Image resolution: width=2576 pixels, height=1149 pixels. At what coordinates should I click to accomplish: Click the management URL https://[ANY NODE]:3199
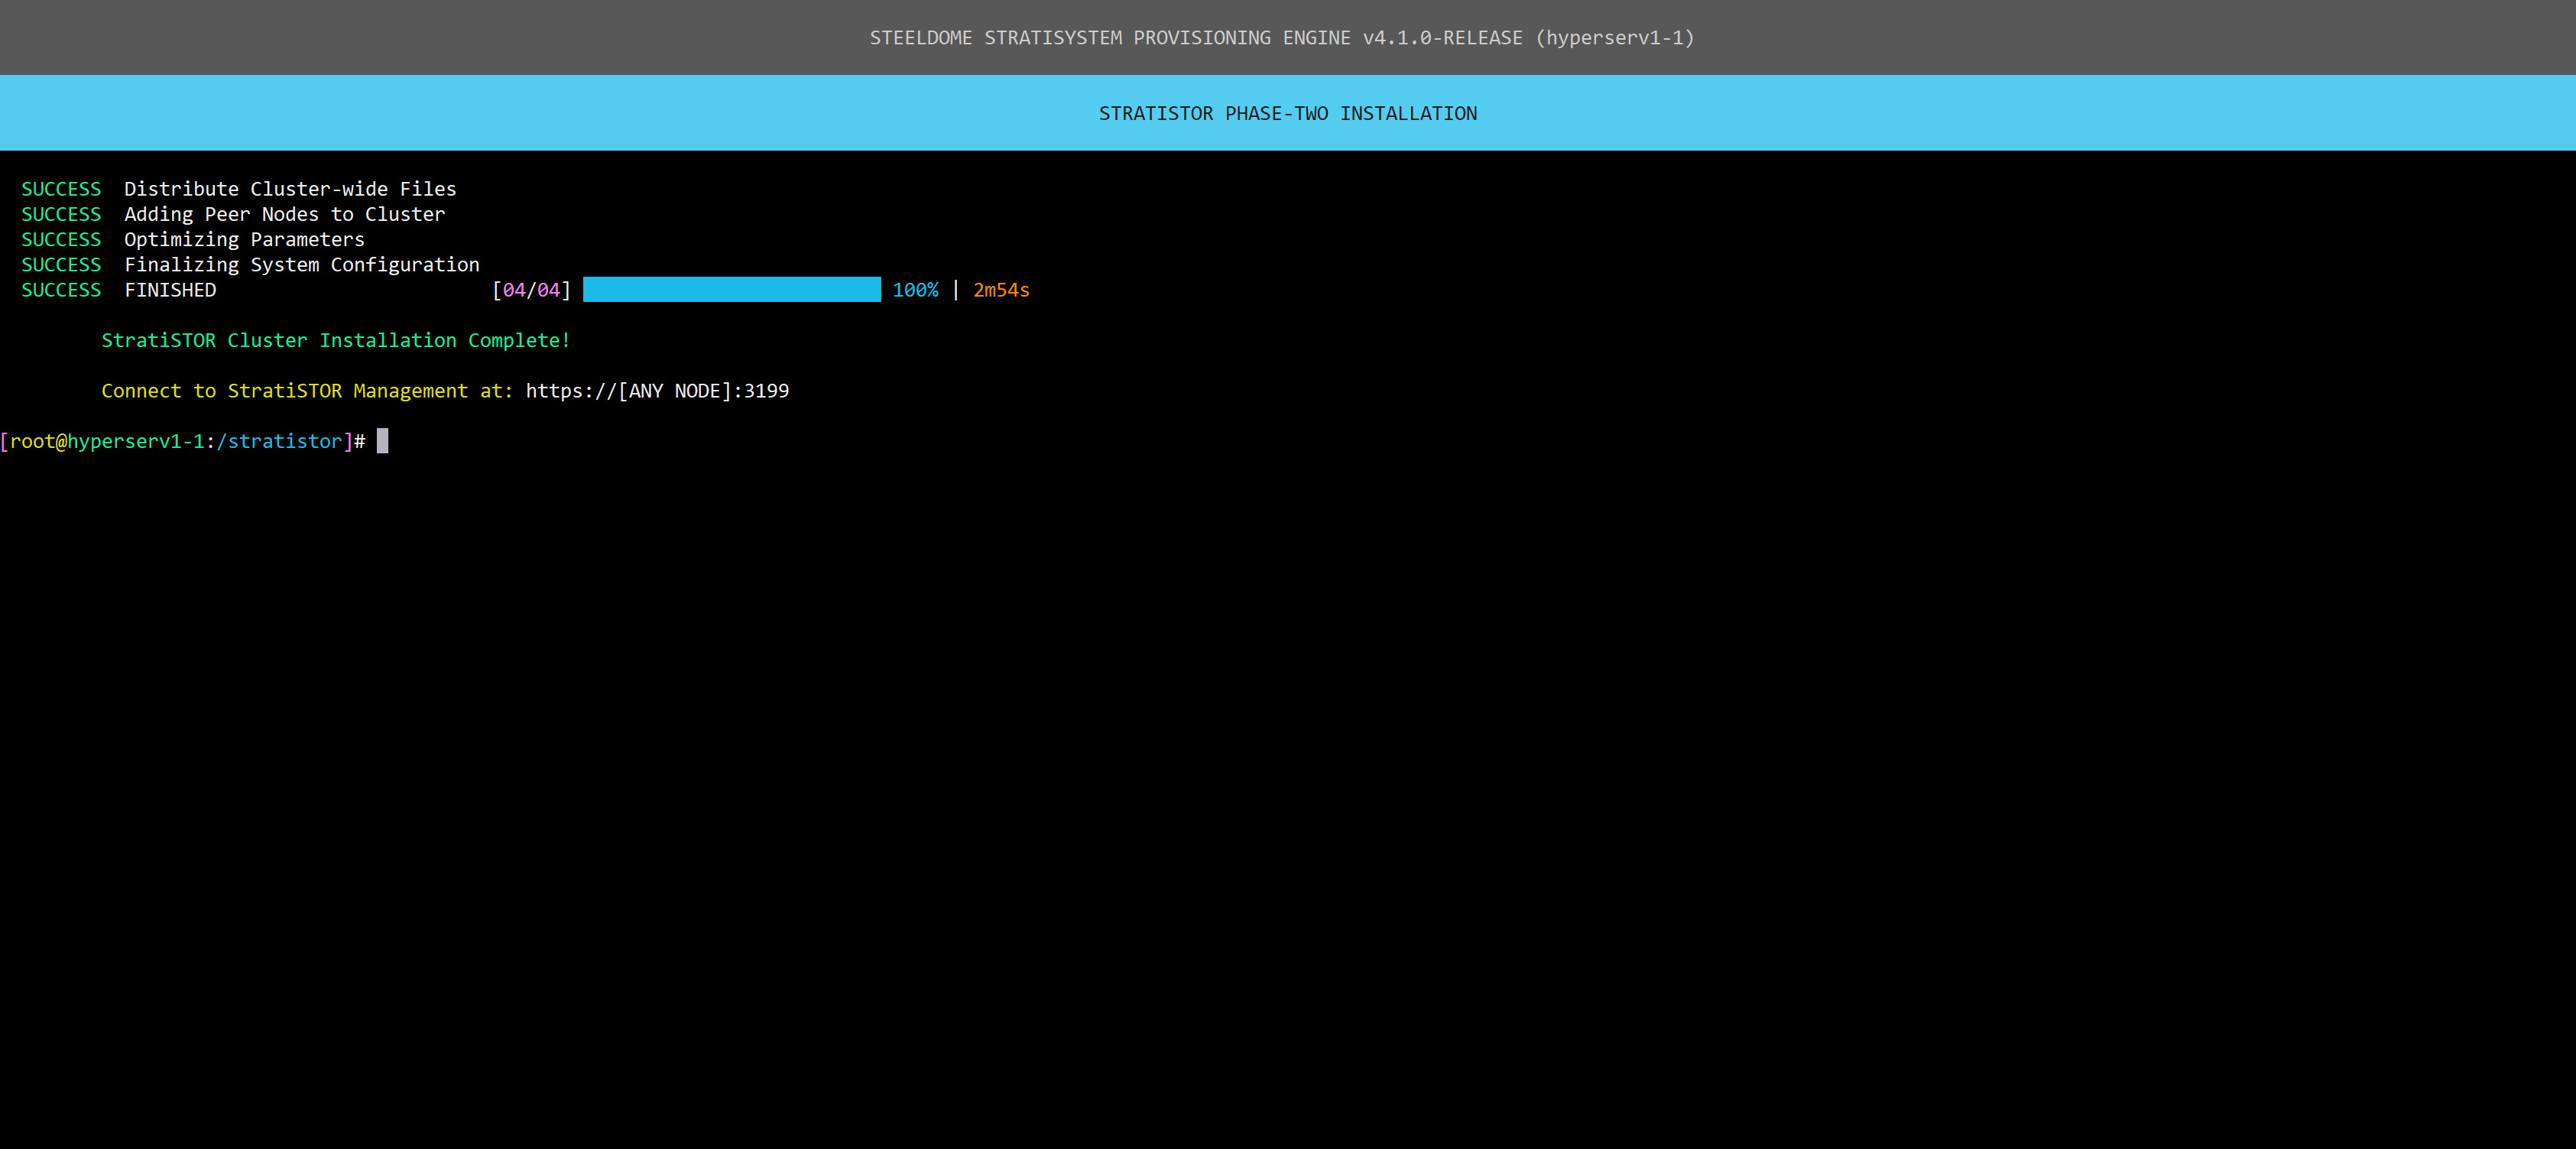(657, 391)
